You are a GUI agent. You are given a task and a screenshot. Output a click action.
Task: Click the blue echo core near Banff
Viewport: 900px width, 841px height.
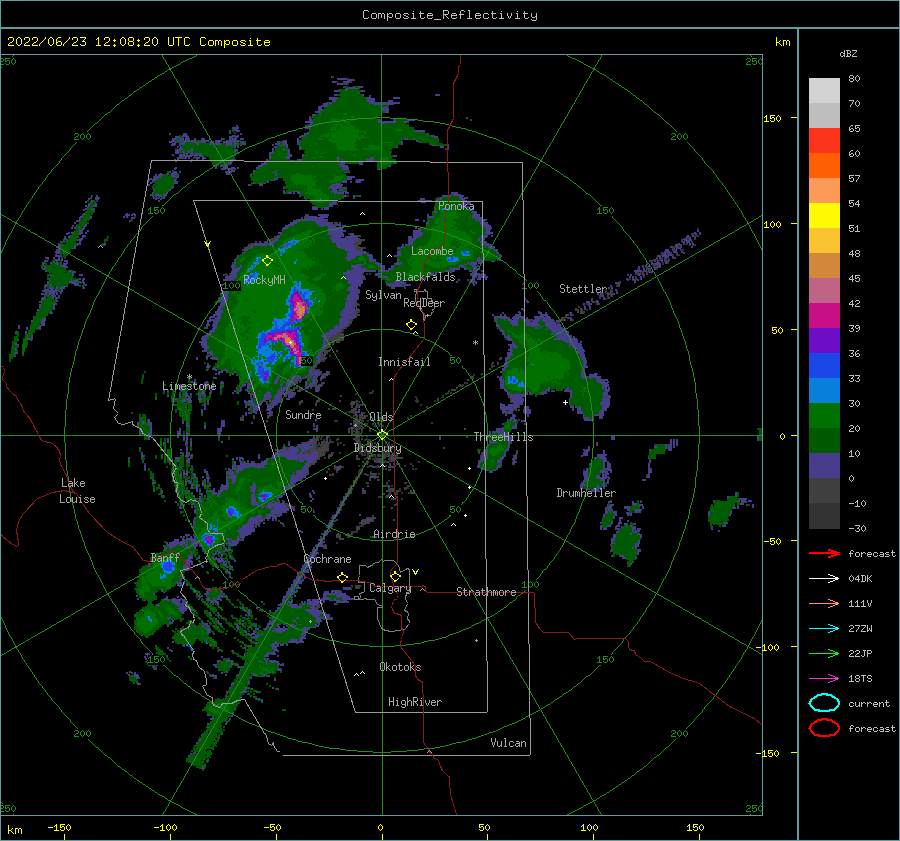tap(168, 567)
